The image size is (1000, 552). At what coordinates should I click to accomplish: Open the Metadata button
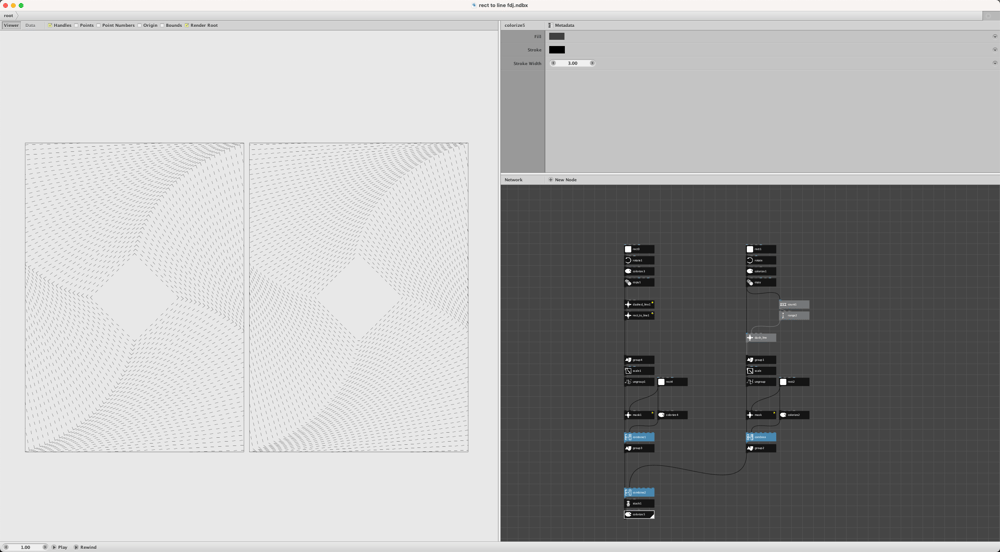tap(561, 25)
